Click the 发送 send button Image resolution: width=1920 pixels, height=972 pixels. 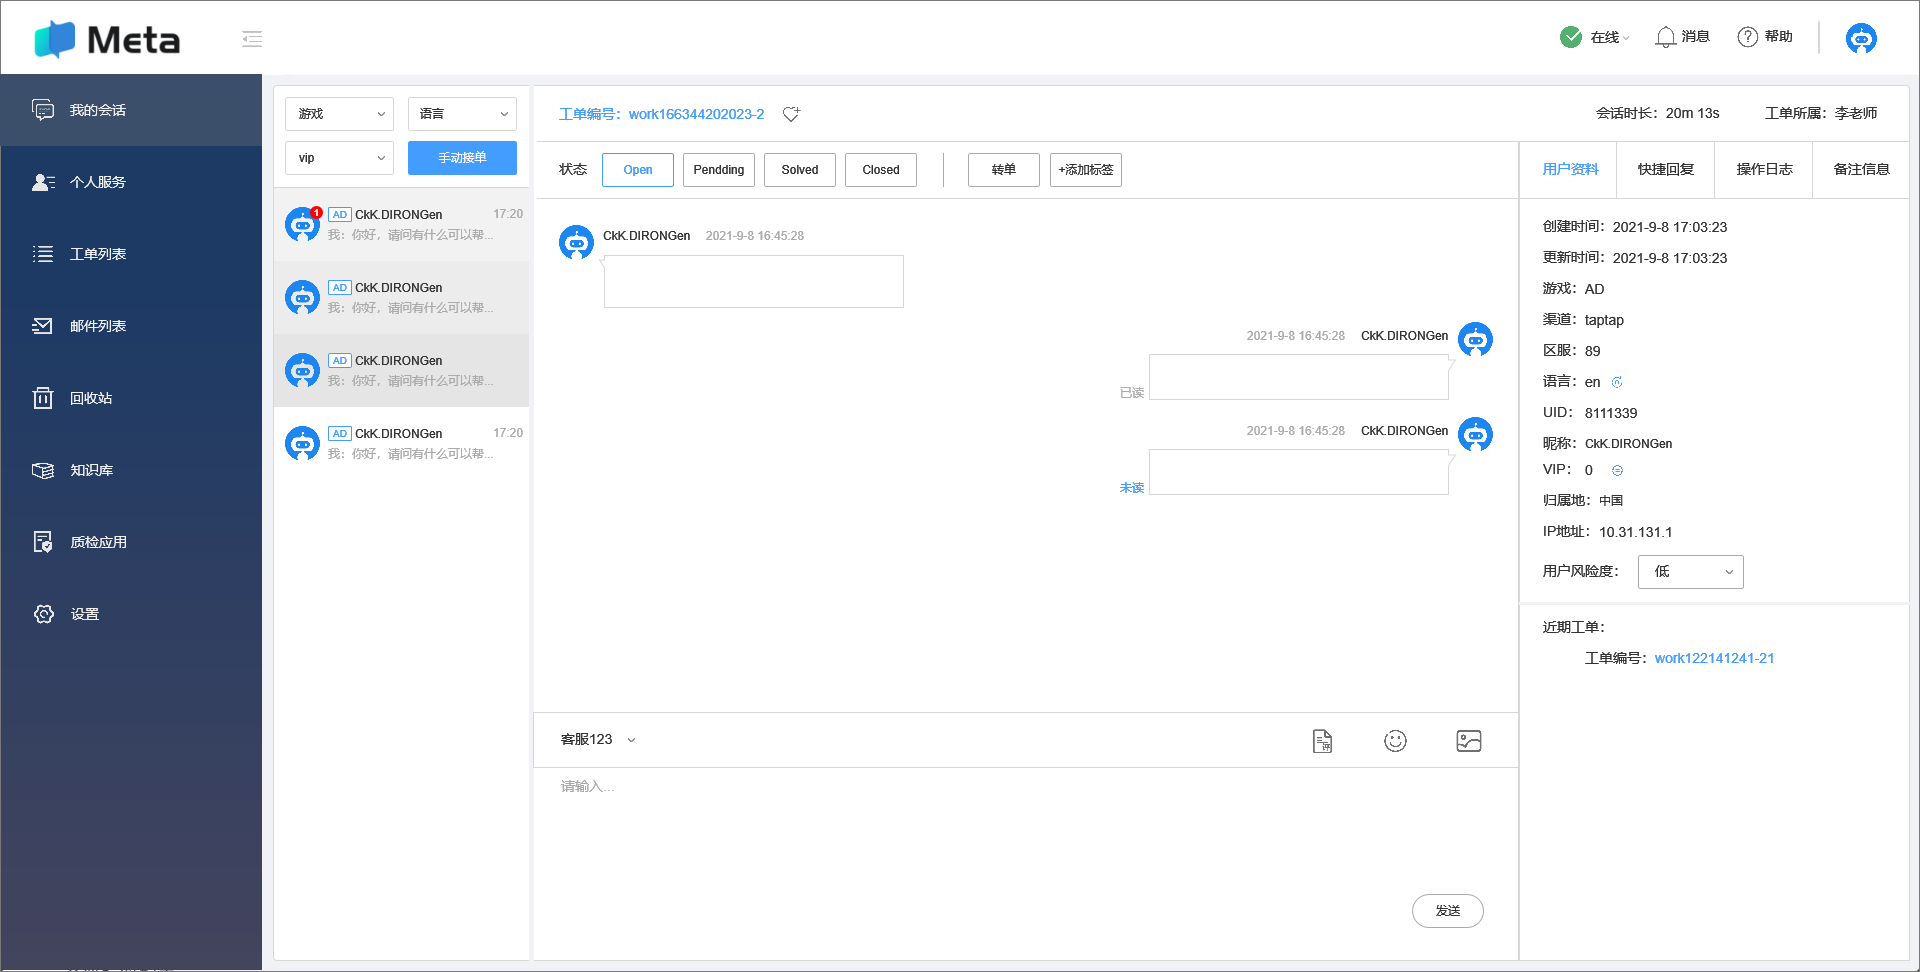click(x=1448, y=911)
